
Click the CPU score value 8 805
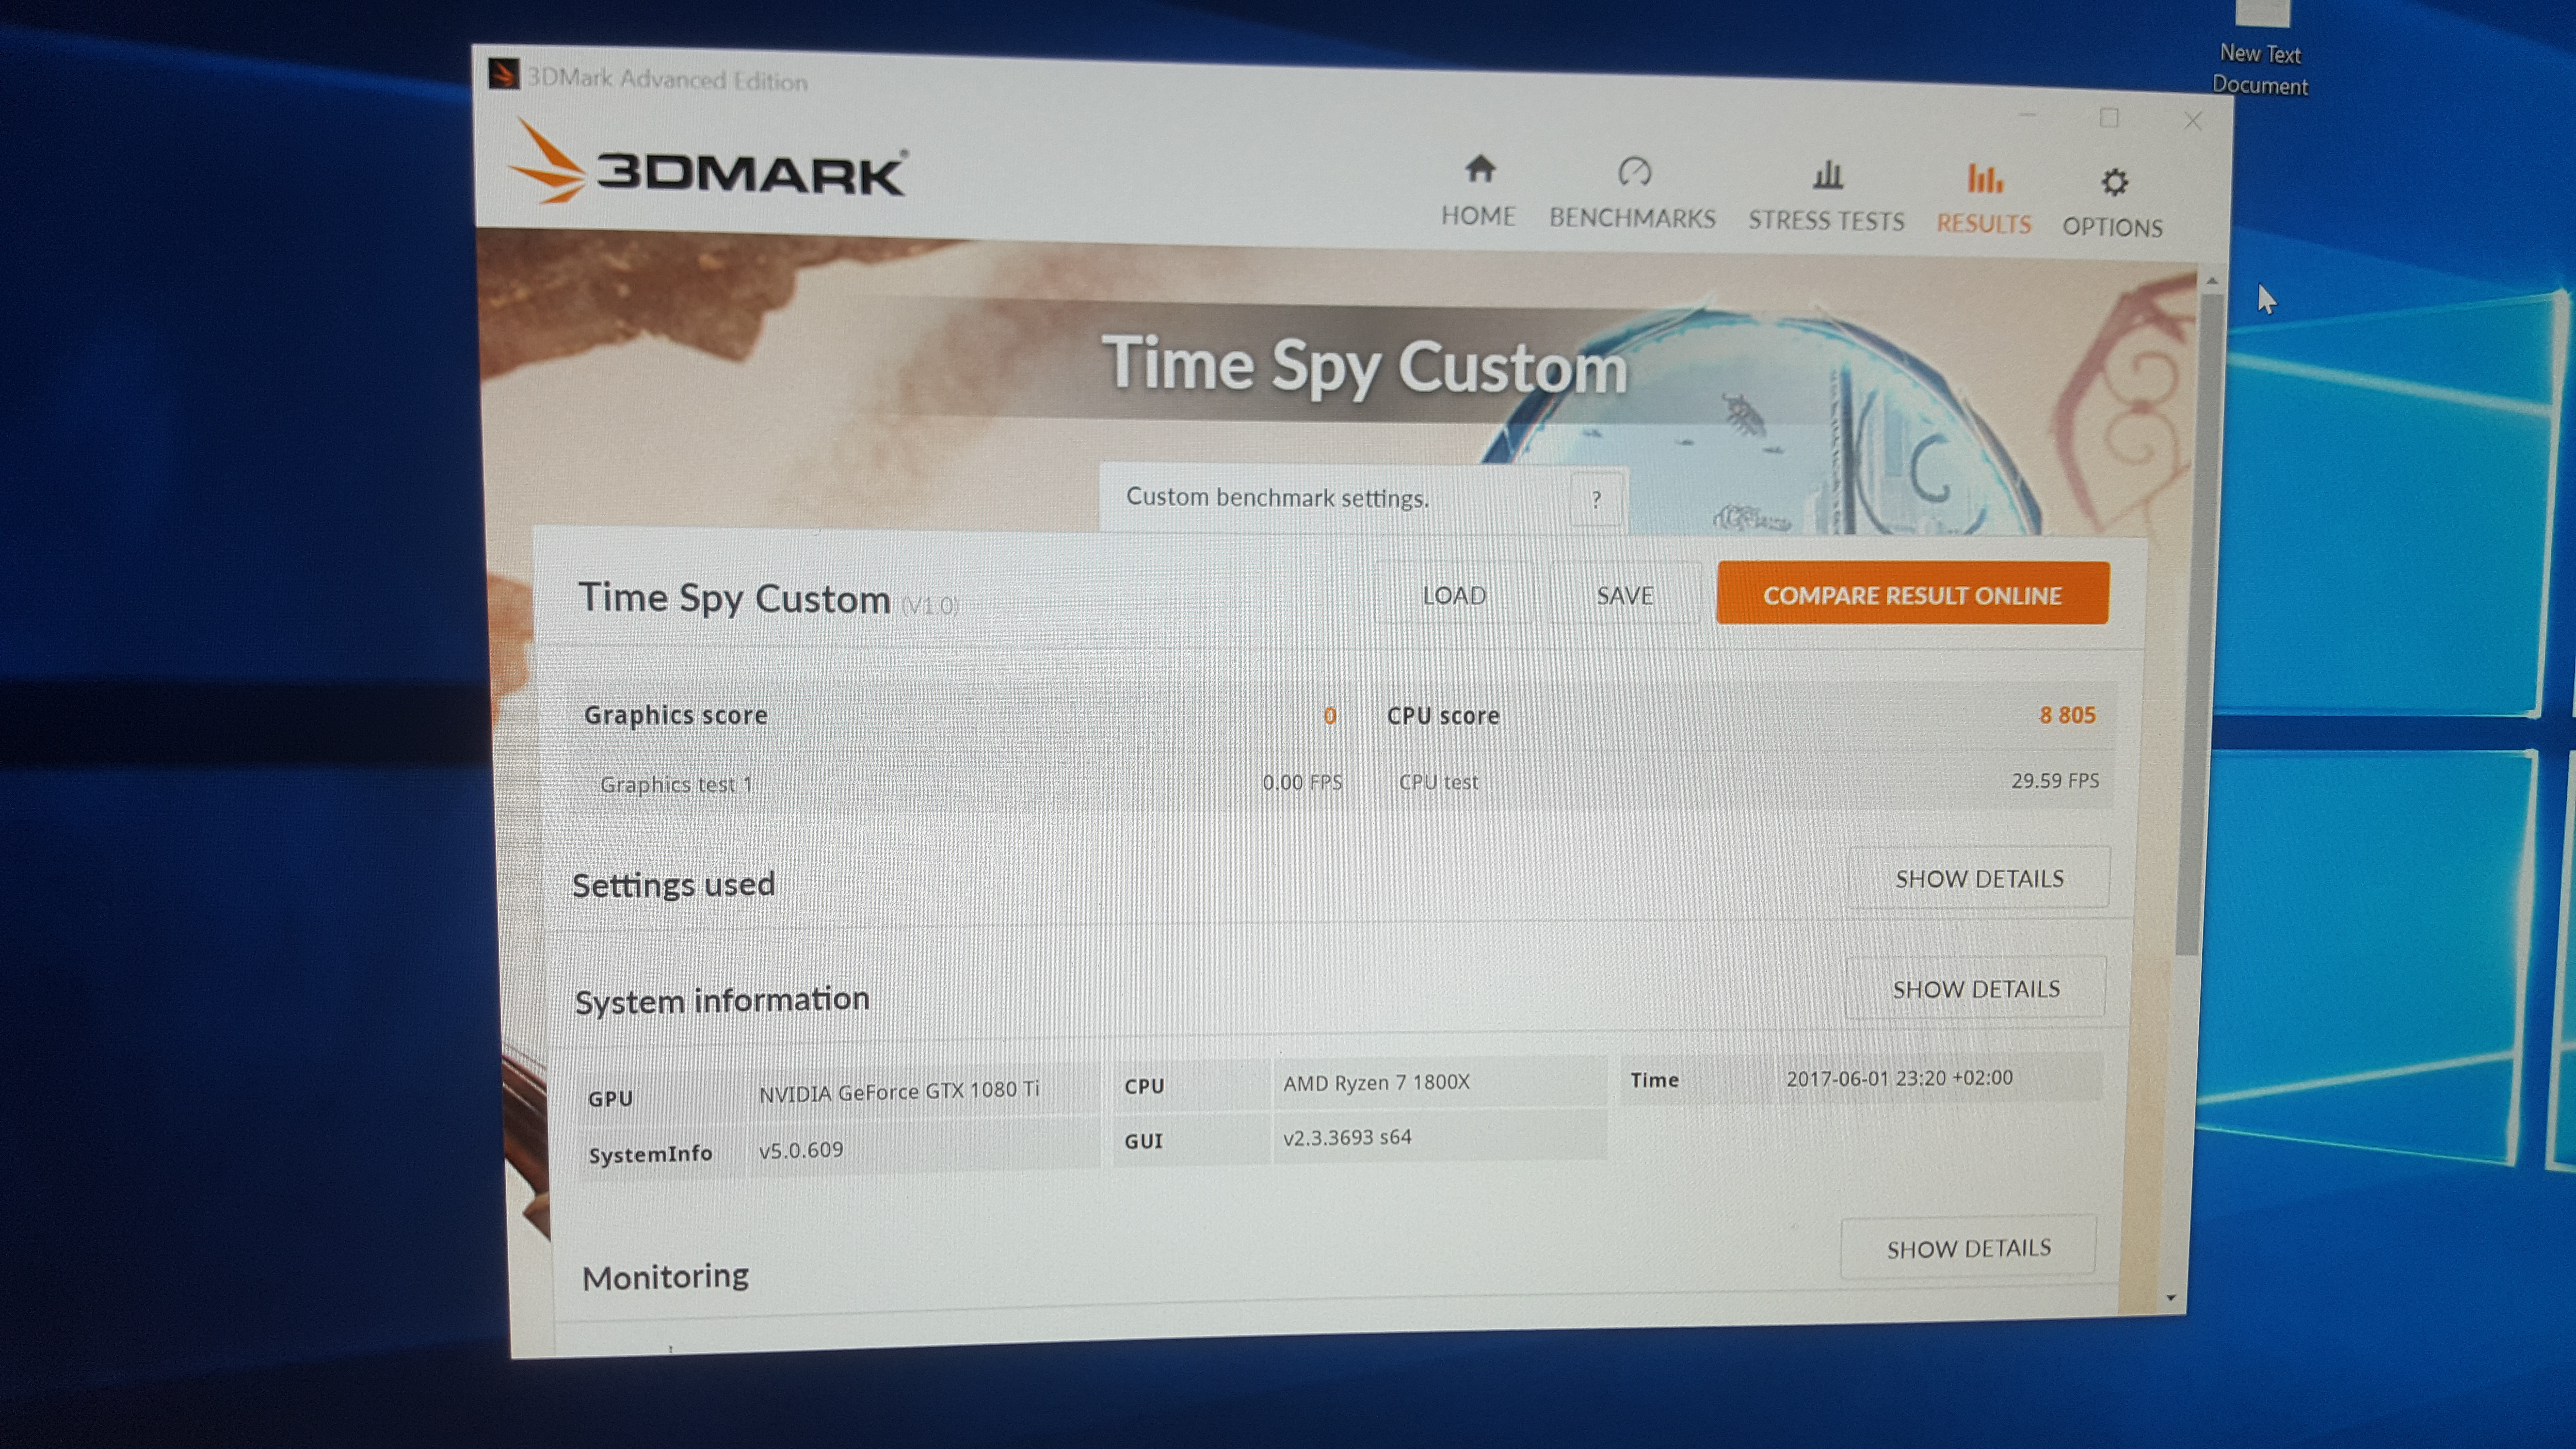click(x=2067, y=715)
